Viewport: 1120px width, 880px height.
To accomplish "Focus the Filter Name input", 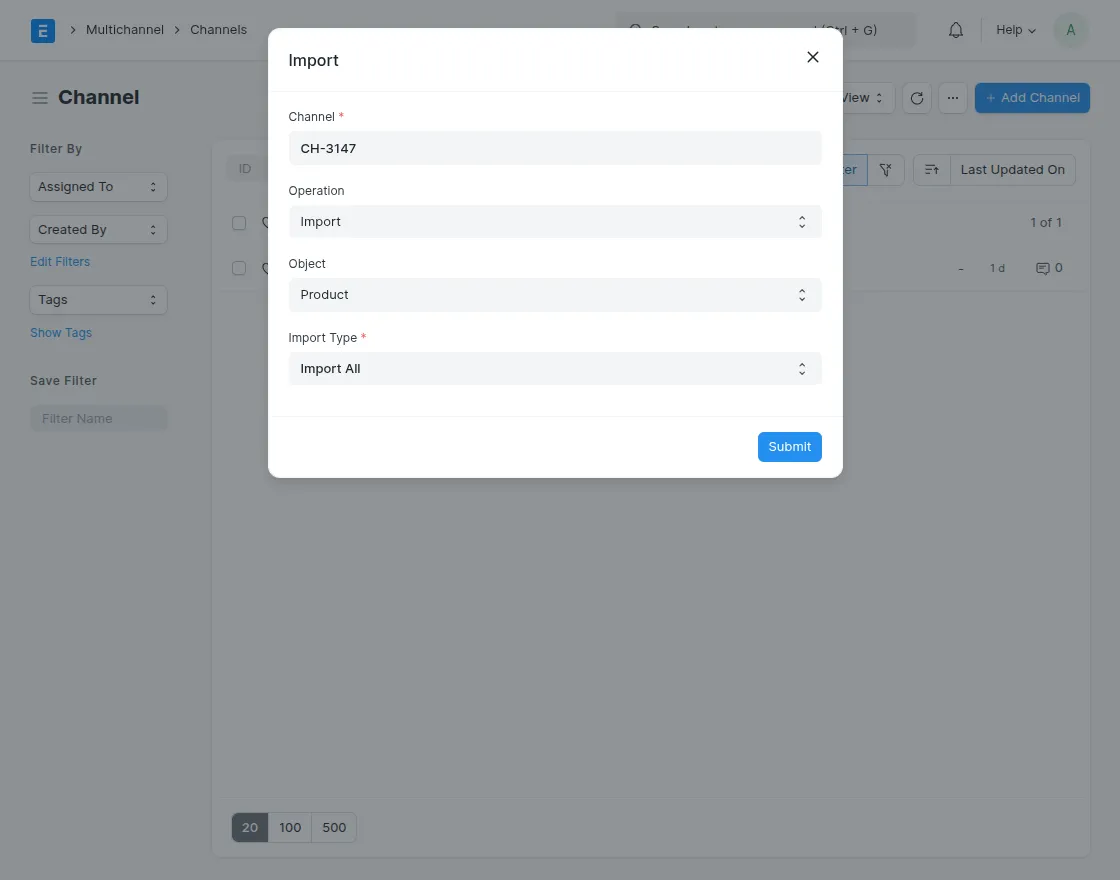I will pos(99,419).
